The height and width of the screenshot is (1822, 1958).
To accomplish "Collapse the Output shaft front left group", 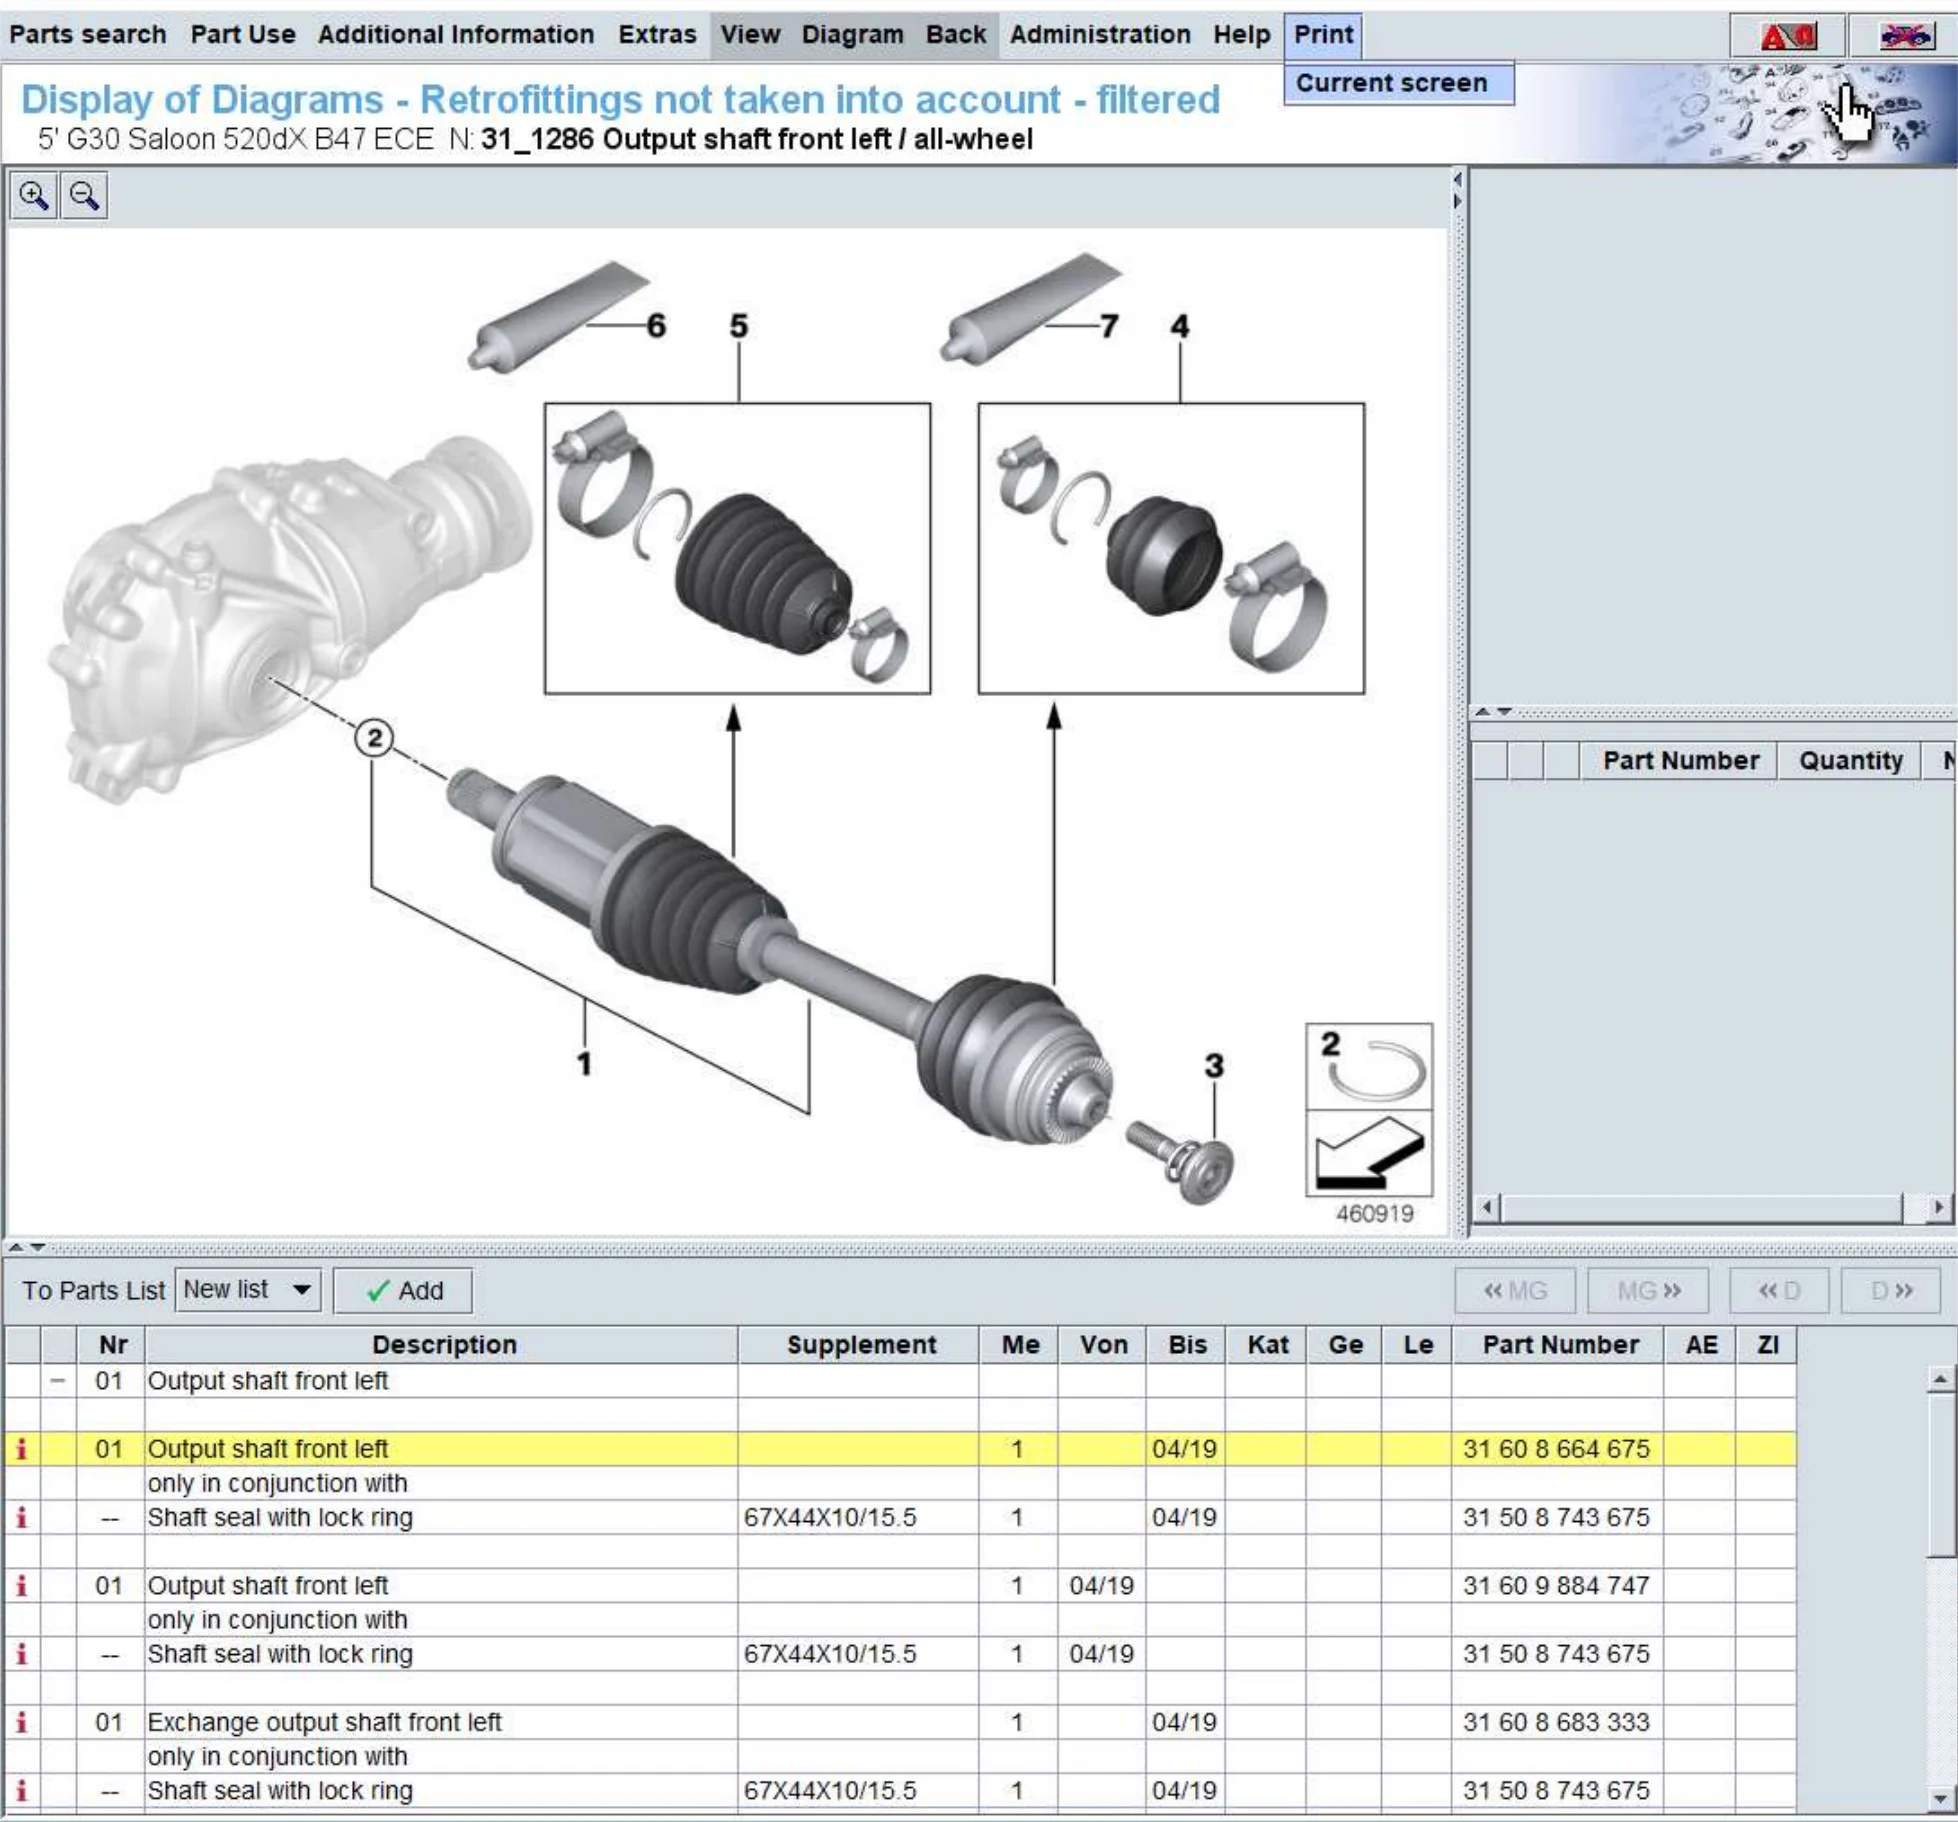I will click(58, 1381).
